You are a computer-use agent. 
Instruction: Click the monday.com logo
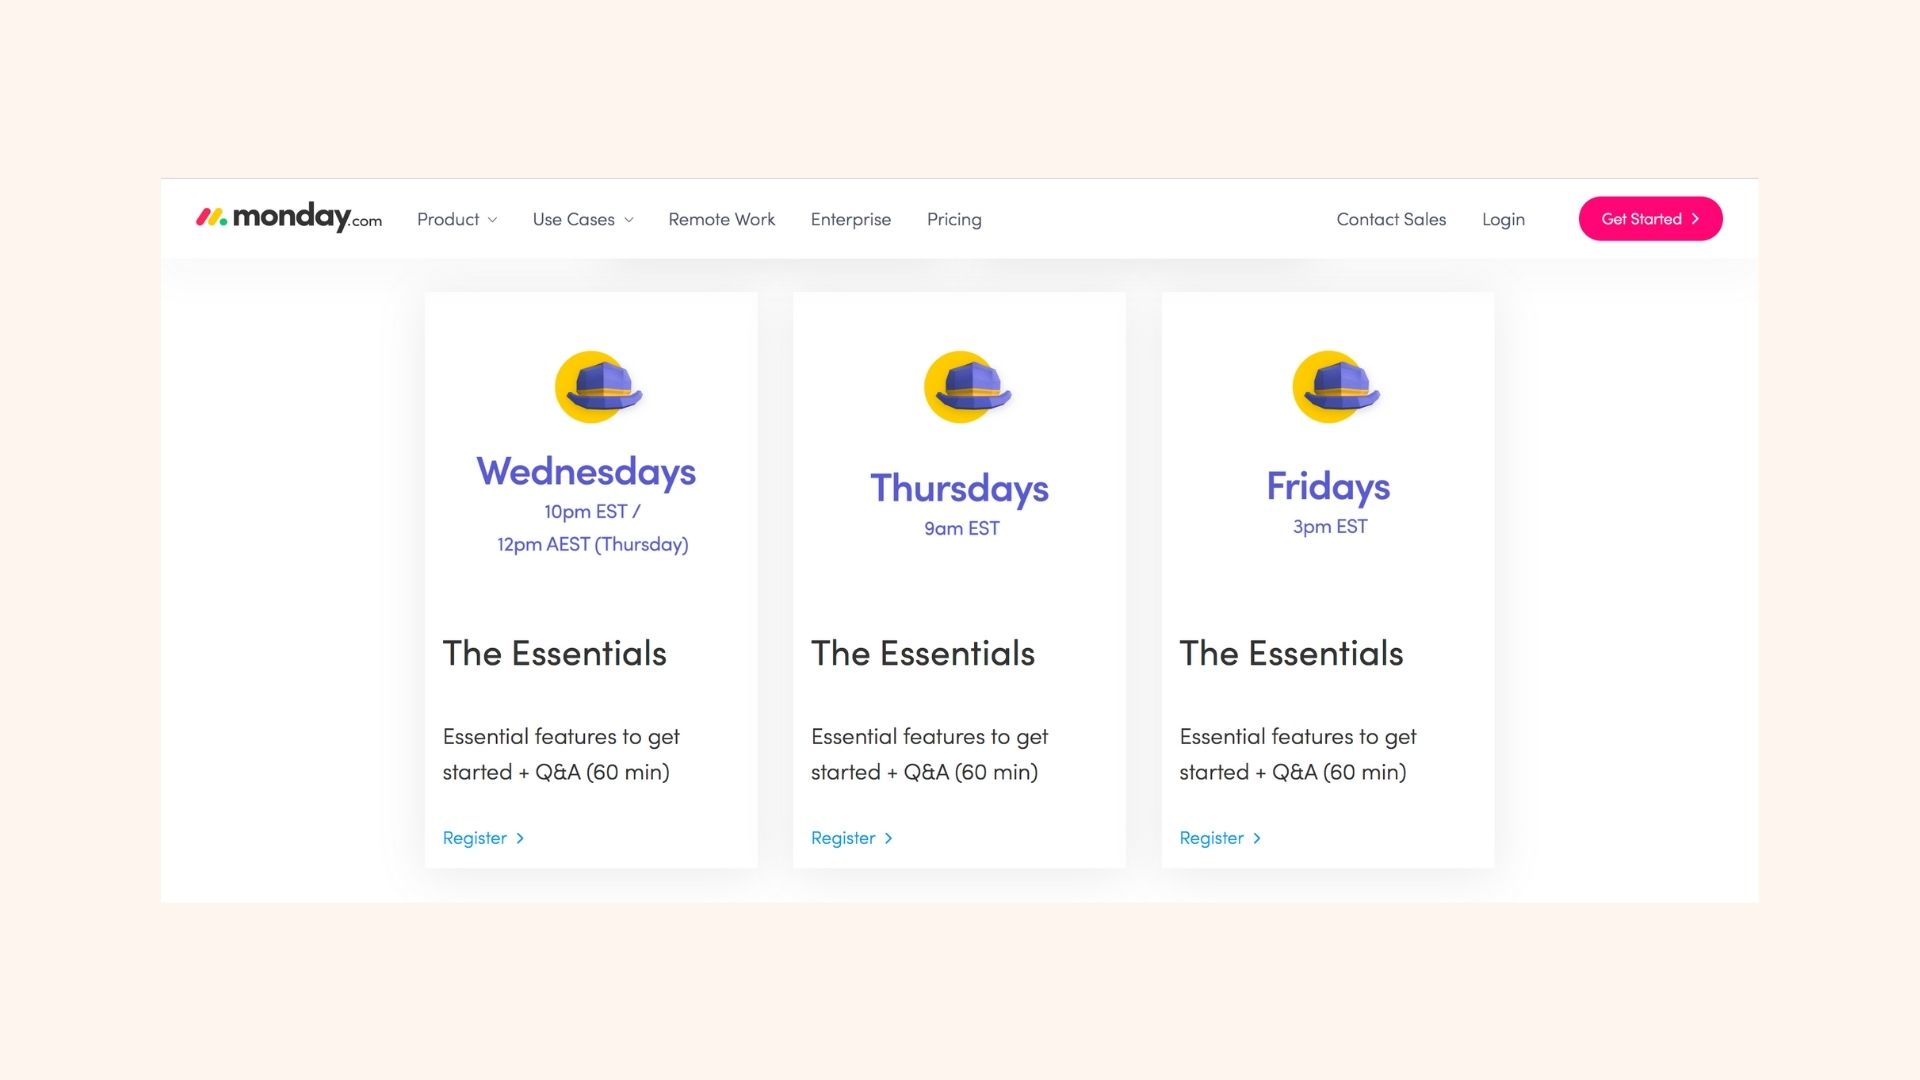289,217
